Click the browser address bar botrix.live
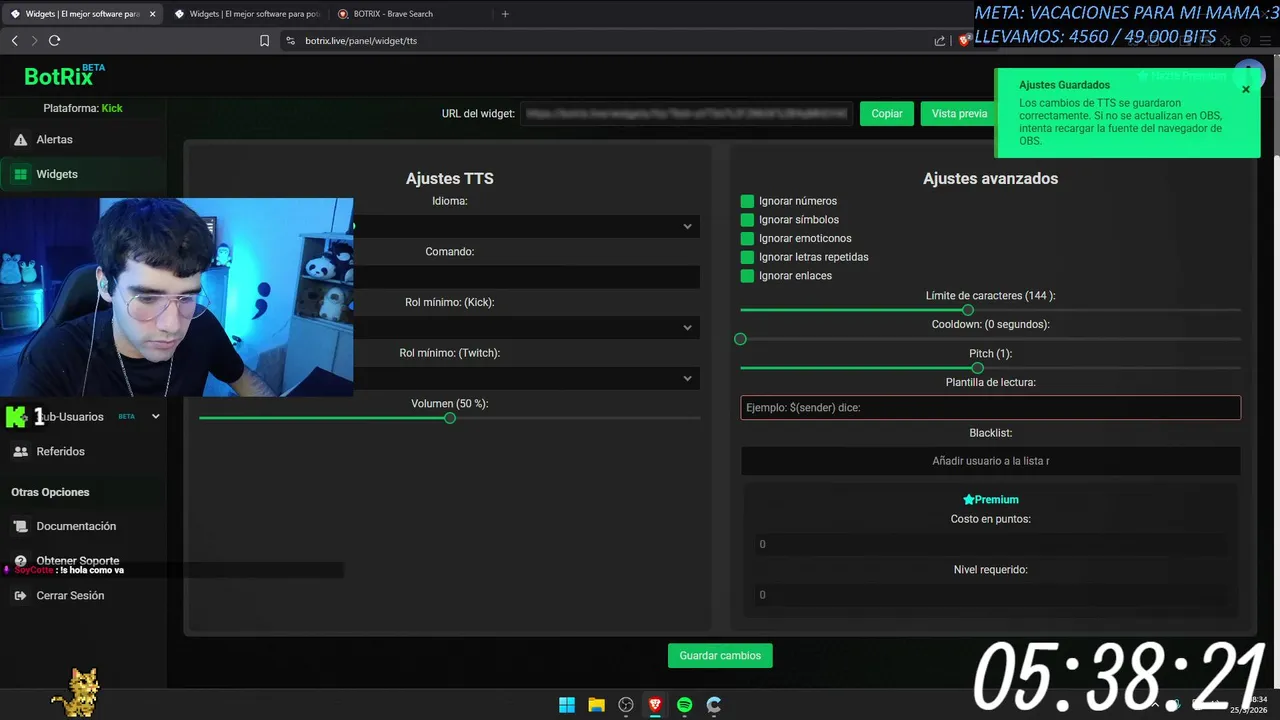 [361, 41]
